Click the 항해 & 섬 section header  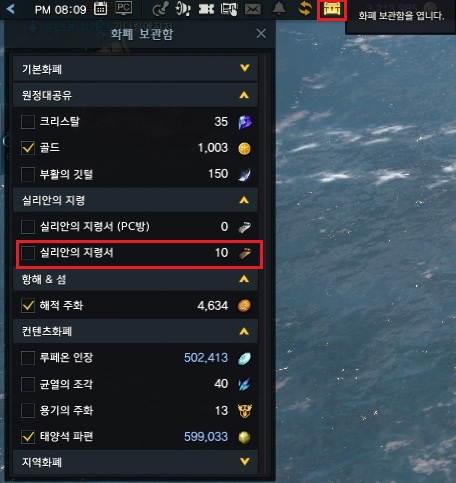[x=135, y=279]
